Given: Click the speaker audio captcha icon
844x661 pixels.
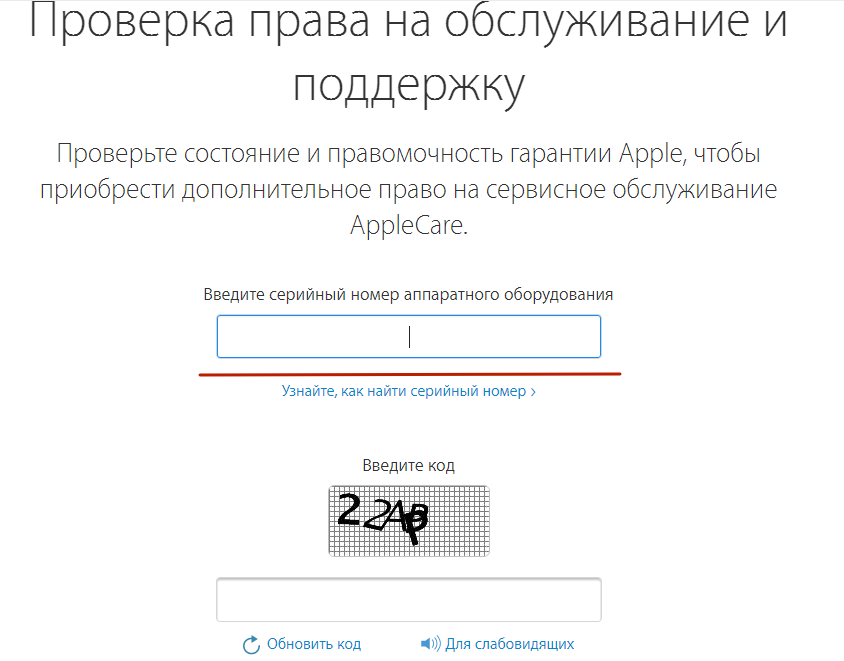Looking at the screenshot, I should click(x=431, y=643).
